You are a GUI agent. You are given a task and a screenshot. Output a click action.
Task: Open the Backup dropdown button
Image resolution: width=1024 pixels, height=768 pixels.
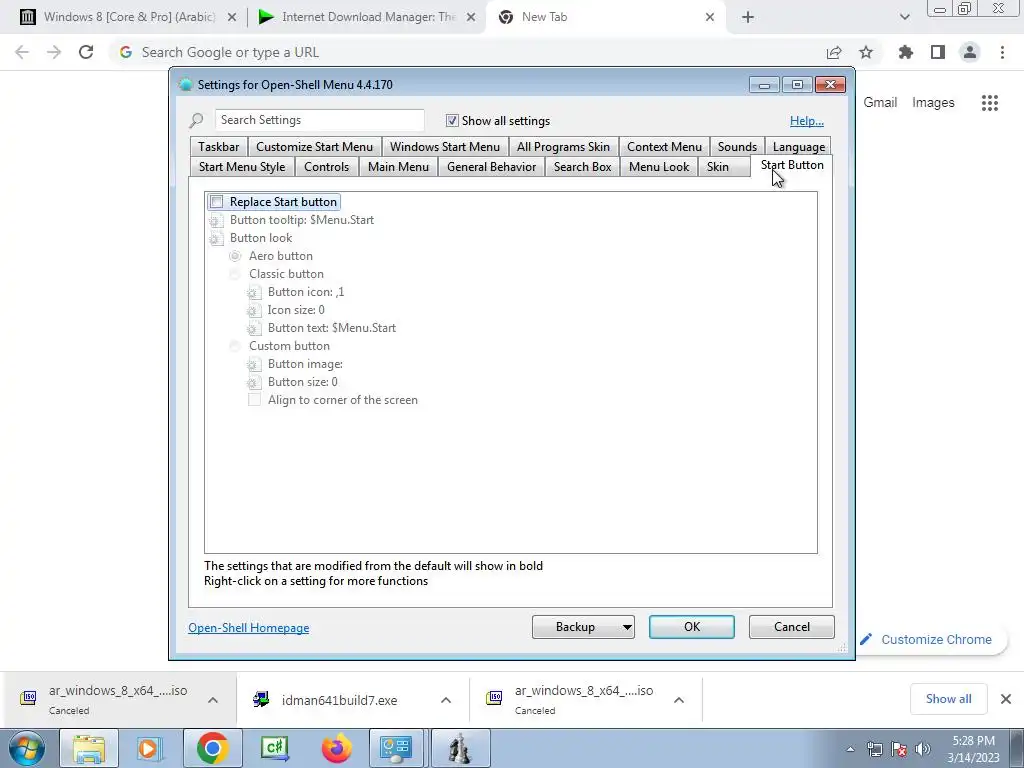point(583,627)
